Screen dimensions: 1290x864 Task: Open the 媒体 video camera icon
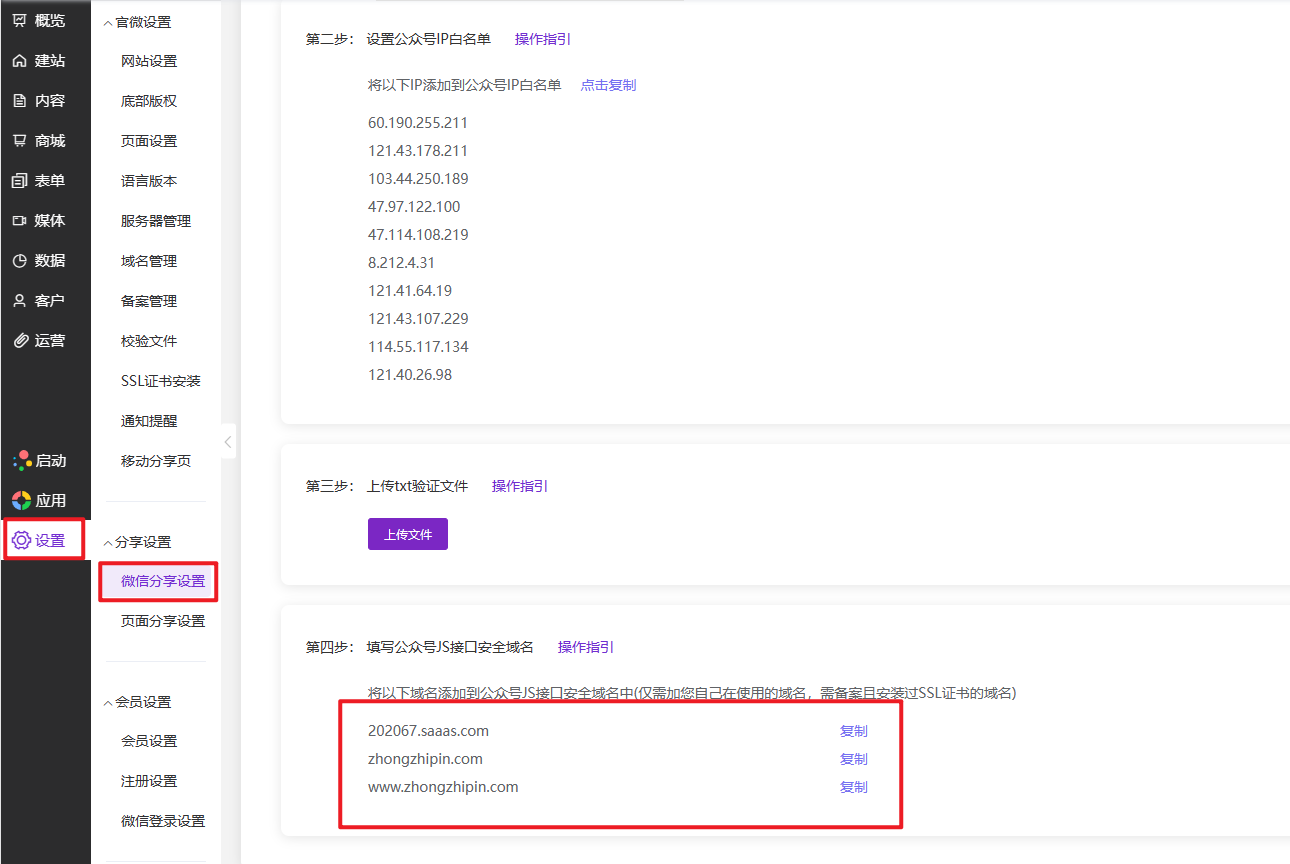point(20,221)
